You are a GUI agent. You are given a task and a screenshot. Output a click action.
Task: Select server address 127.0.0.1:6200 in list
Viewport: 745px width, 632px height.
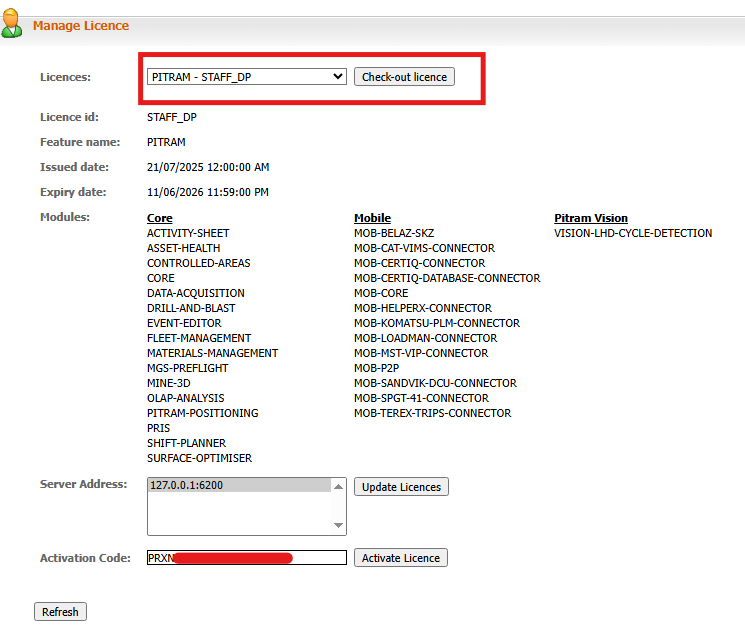point(239,486)
